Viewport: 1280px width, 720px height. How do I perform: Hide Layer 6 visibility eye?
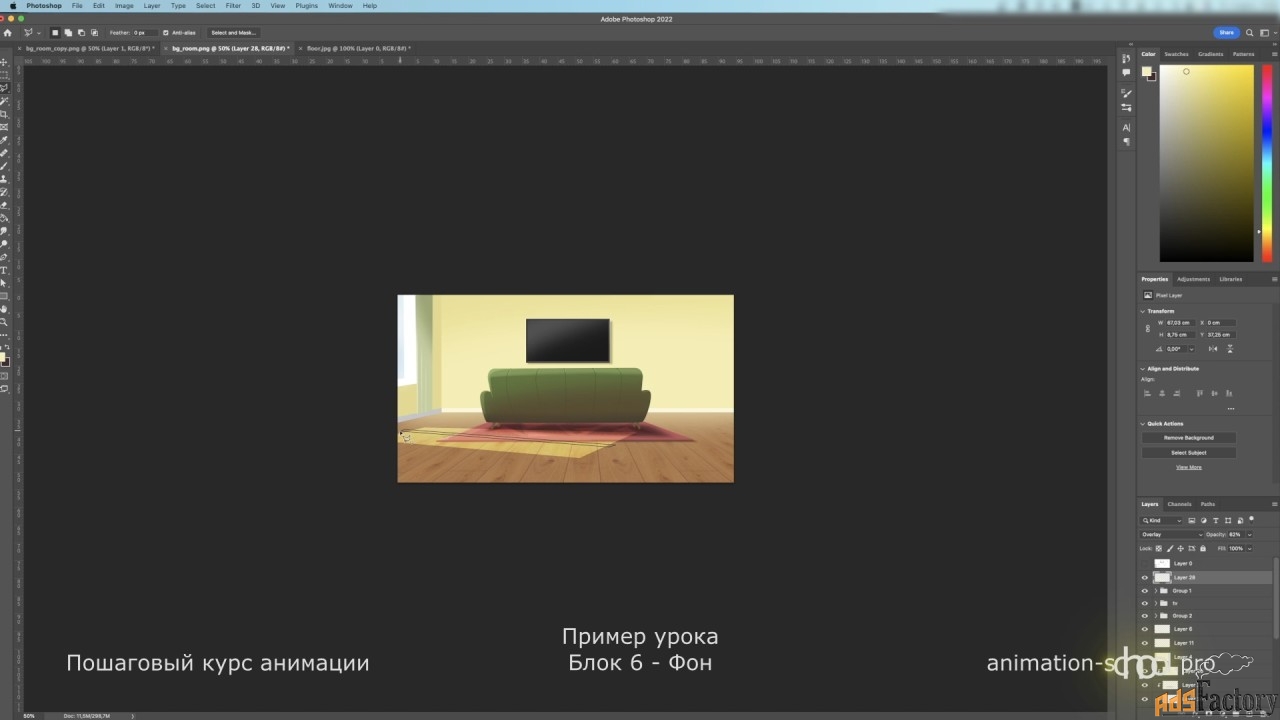[1145, 629]
